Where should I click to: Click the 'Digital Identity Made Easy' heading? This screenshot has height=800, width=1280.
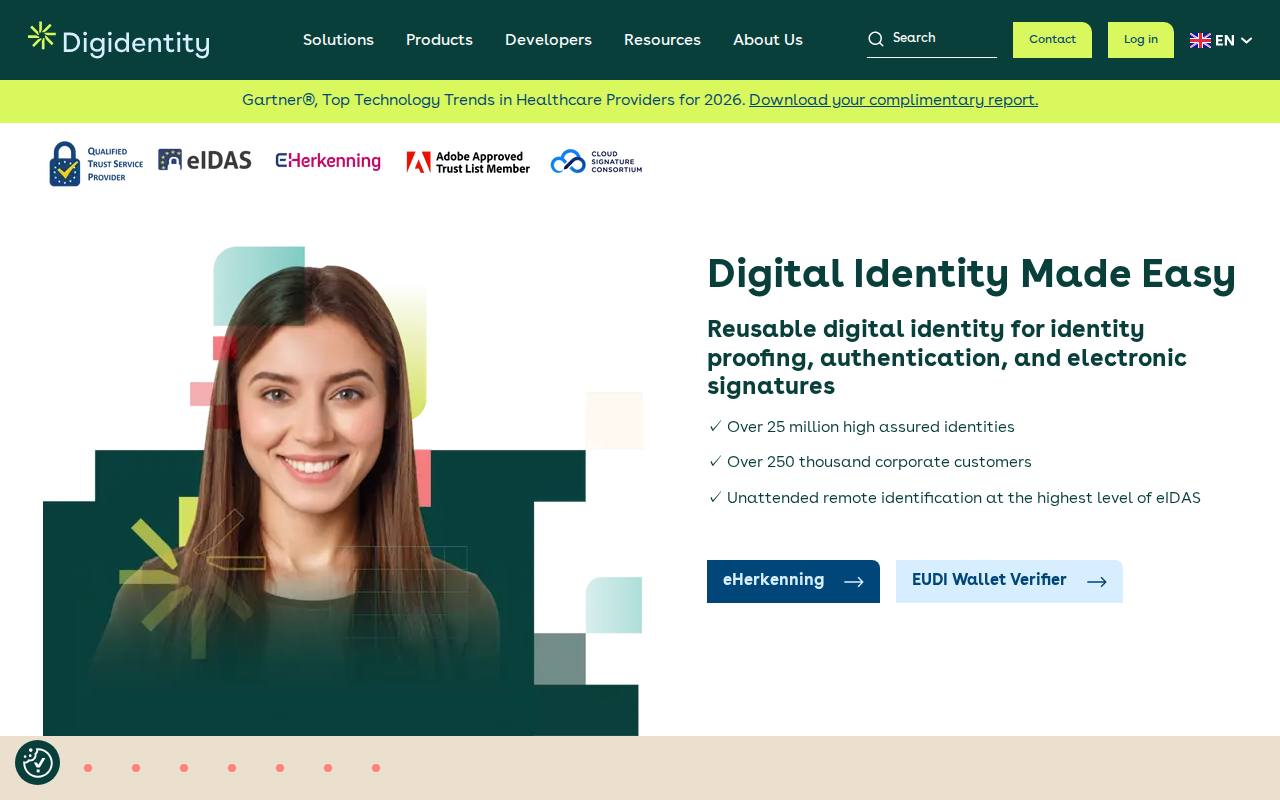tap(971, 274)
